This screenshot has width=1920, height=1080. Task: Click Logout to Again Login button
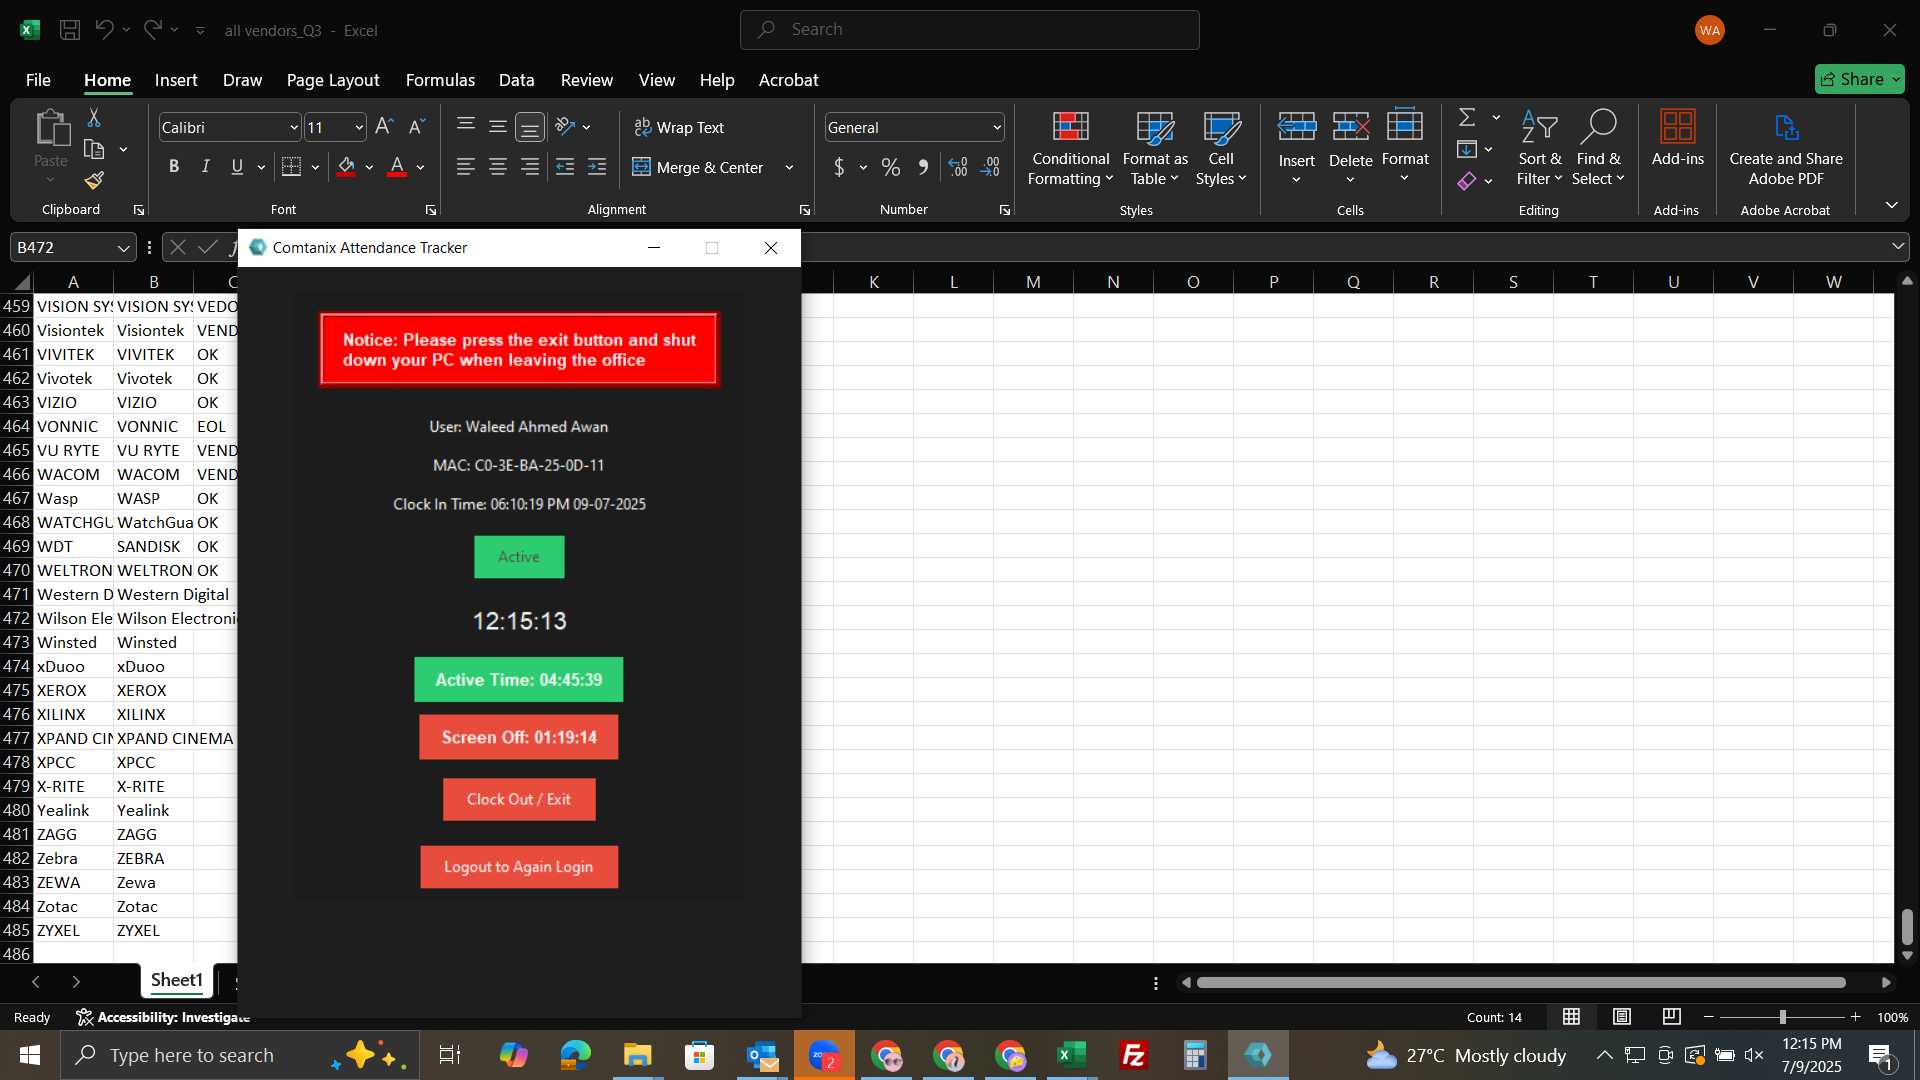(519, 866)
